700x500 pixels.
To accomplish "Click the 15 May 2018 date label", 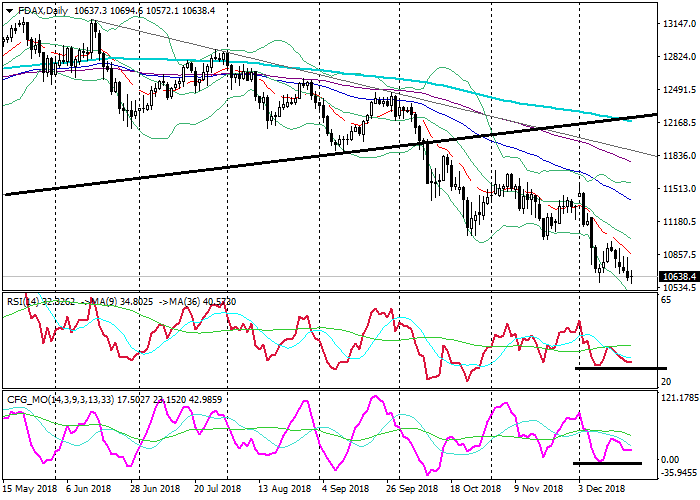I will pyautogui.click(x=27, y=490).
